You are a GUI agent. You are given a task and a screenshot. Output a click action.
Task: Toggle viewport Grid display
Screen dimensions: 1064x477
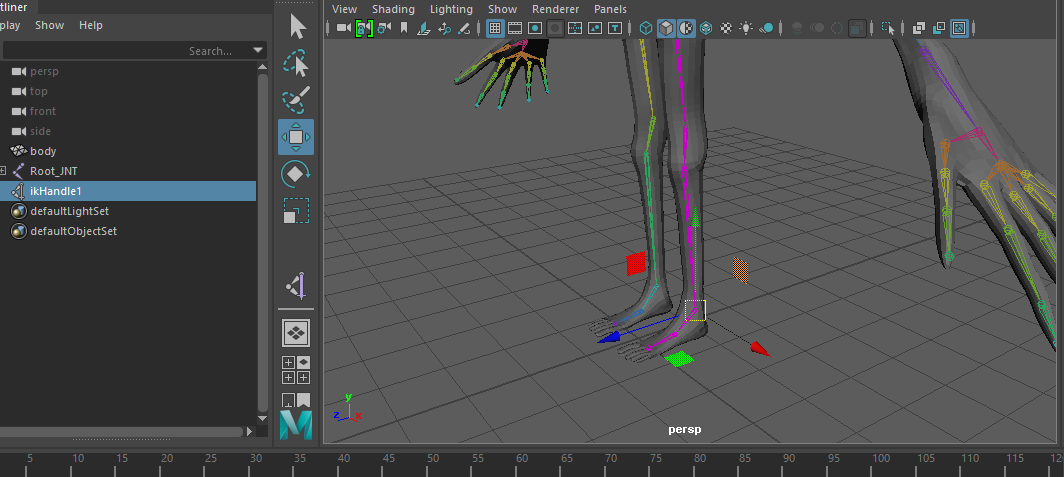tap(495, 28)
